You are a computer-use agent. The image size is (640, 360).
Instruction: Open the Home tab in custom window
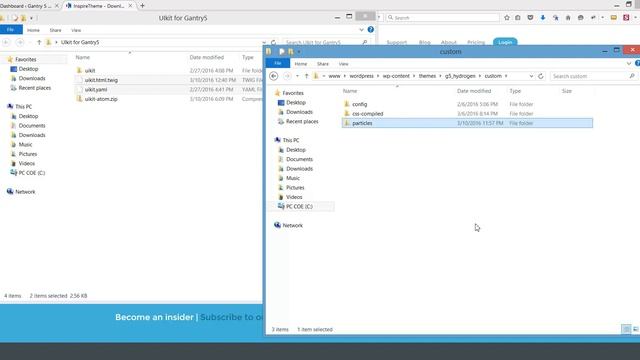point(301,64)
